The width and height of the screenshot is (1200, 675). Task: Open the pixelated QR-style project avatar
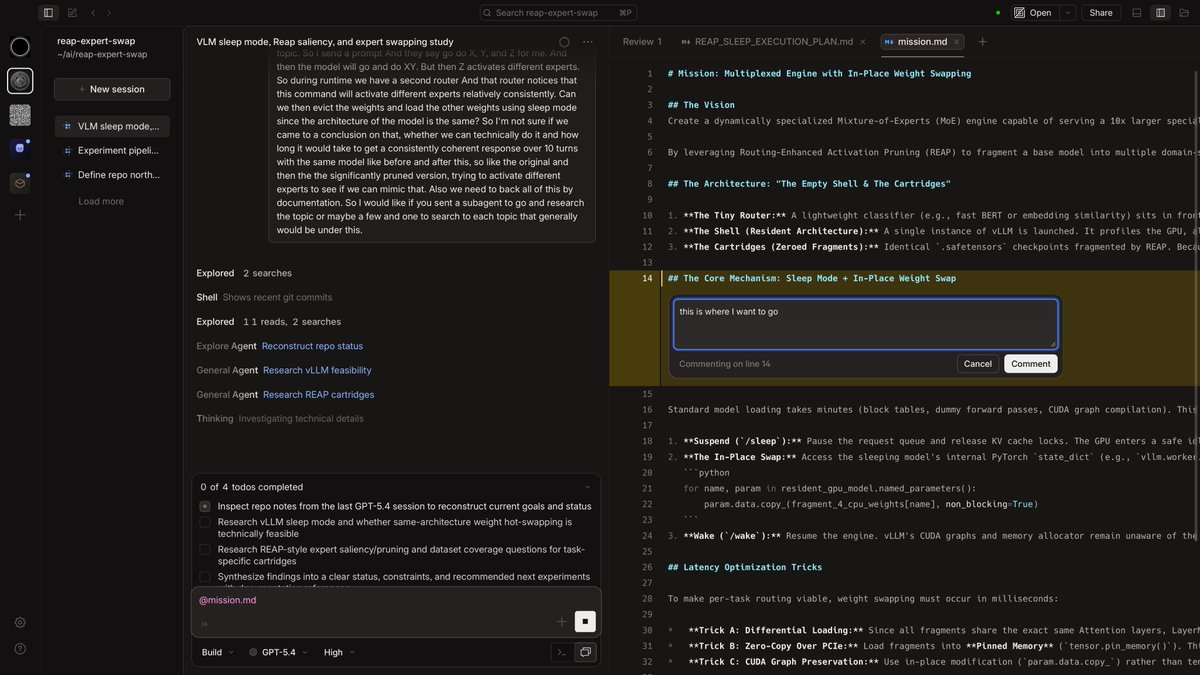(x=20, y=115)
